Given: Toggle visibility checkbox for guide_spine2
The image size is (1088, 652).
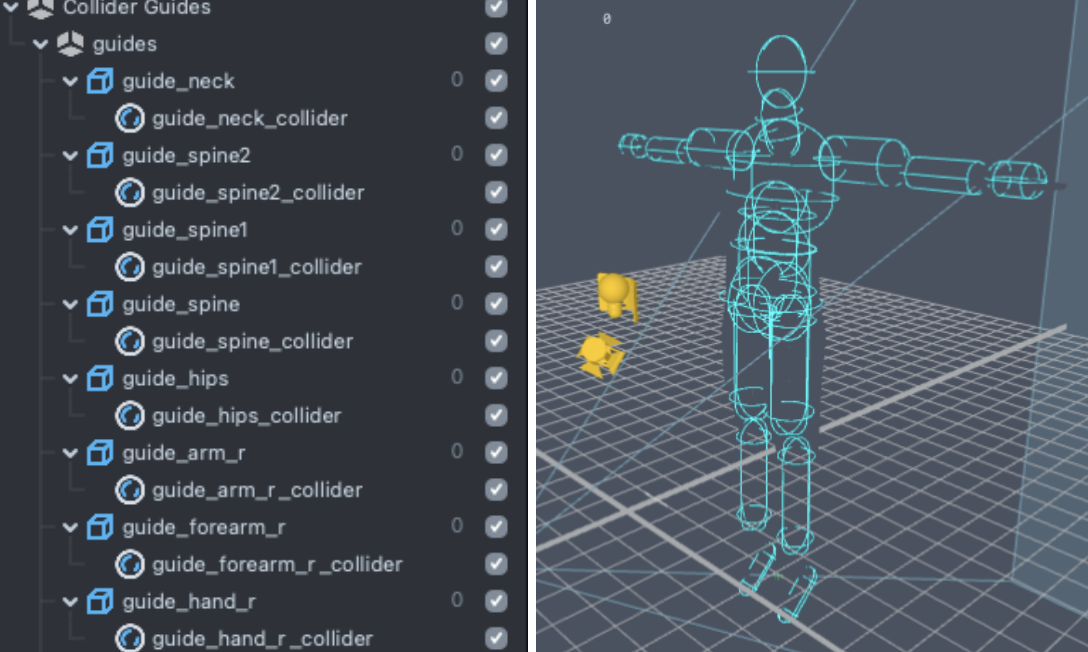Looking at the screenshot, I should pos(496,155).
